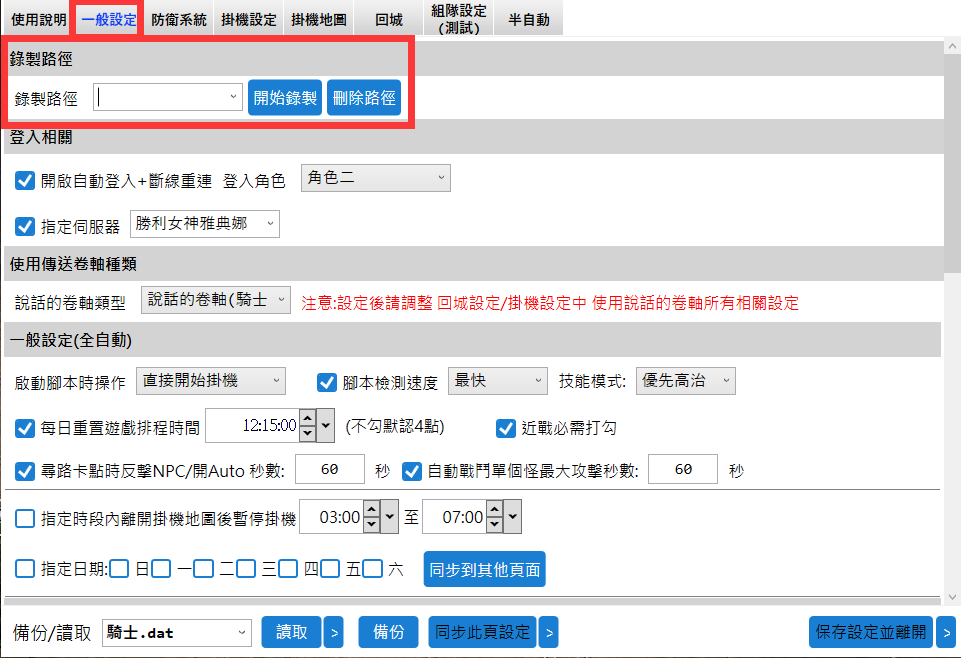
Task: Increase the 07:00 end time spinner
Action: coord(493,512)
